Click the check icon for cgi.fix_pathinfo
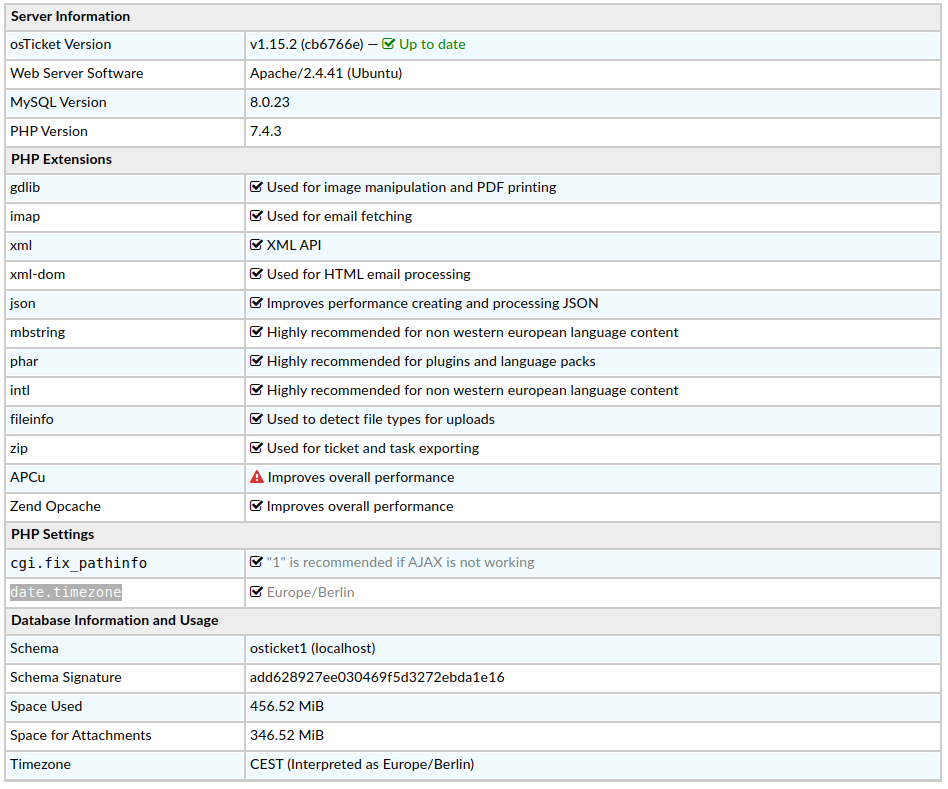The height and width of the screenshot is (789, 948). click(x=256, y=562)
